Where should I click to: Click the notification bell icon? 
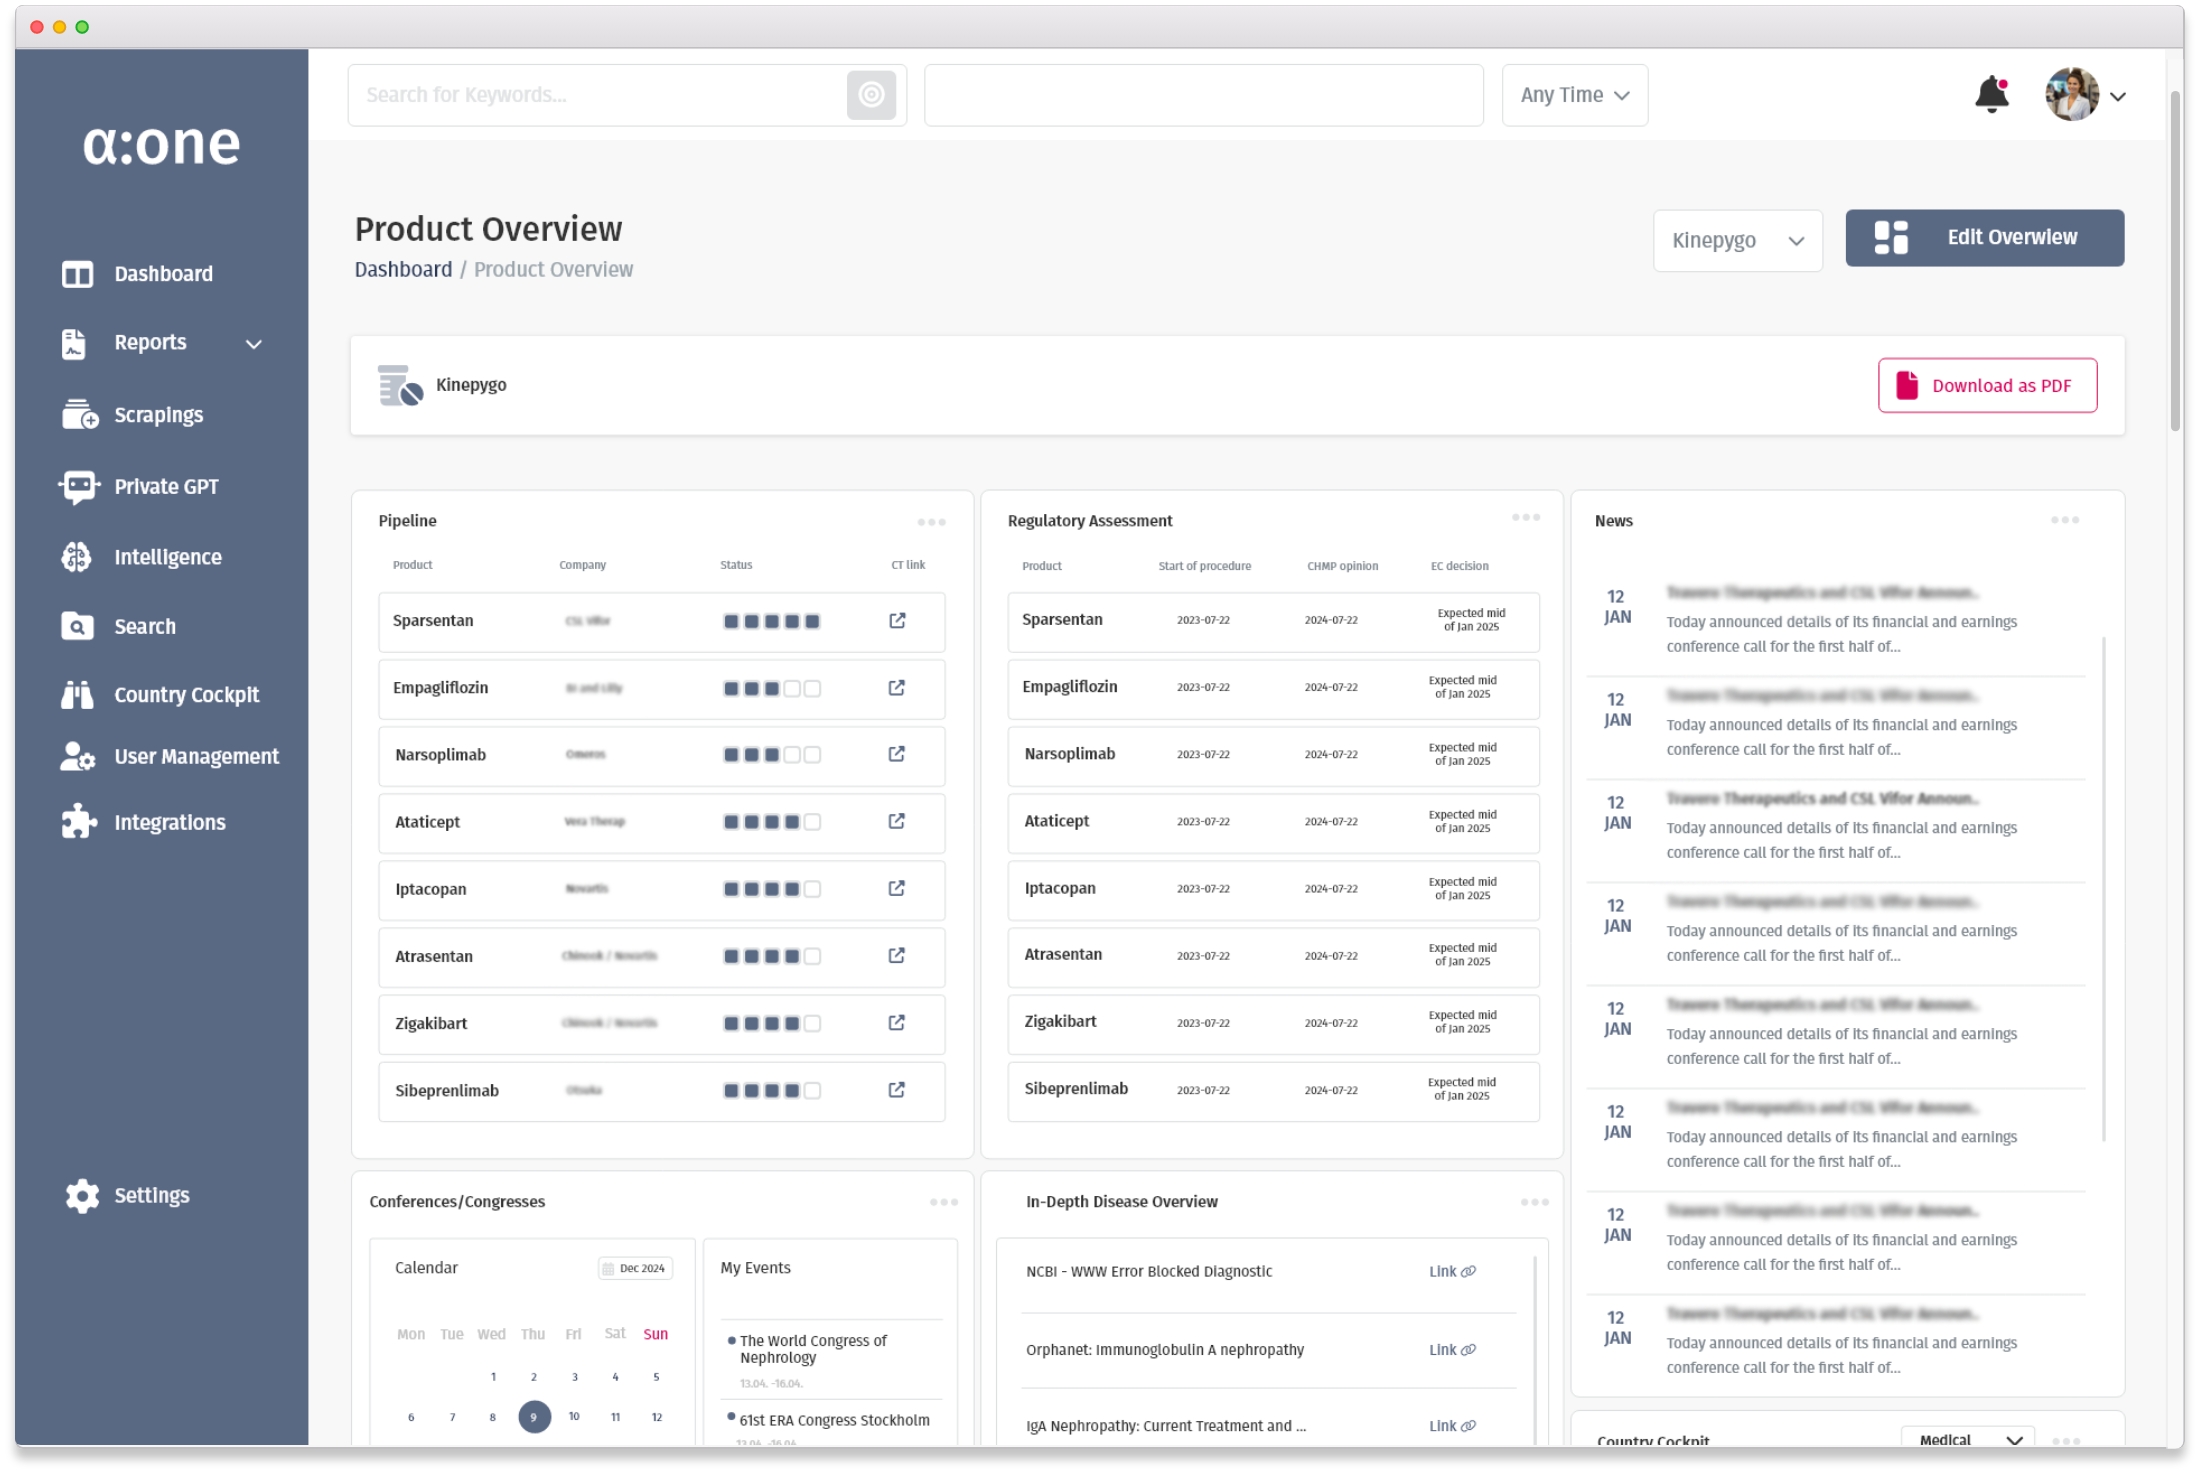1991,95
